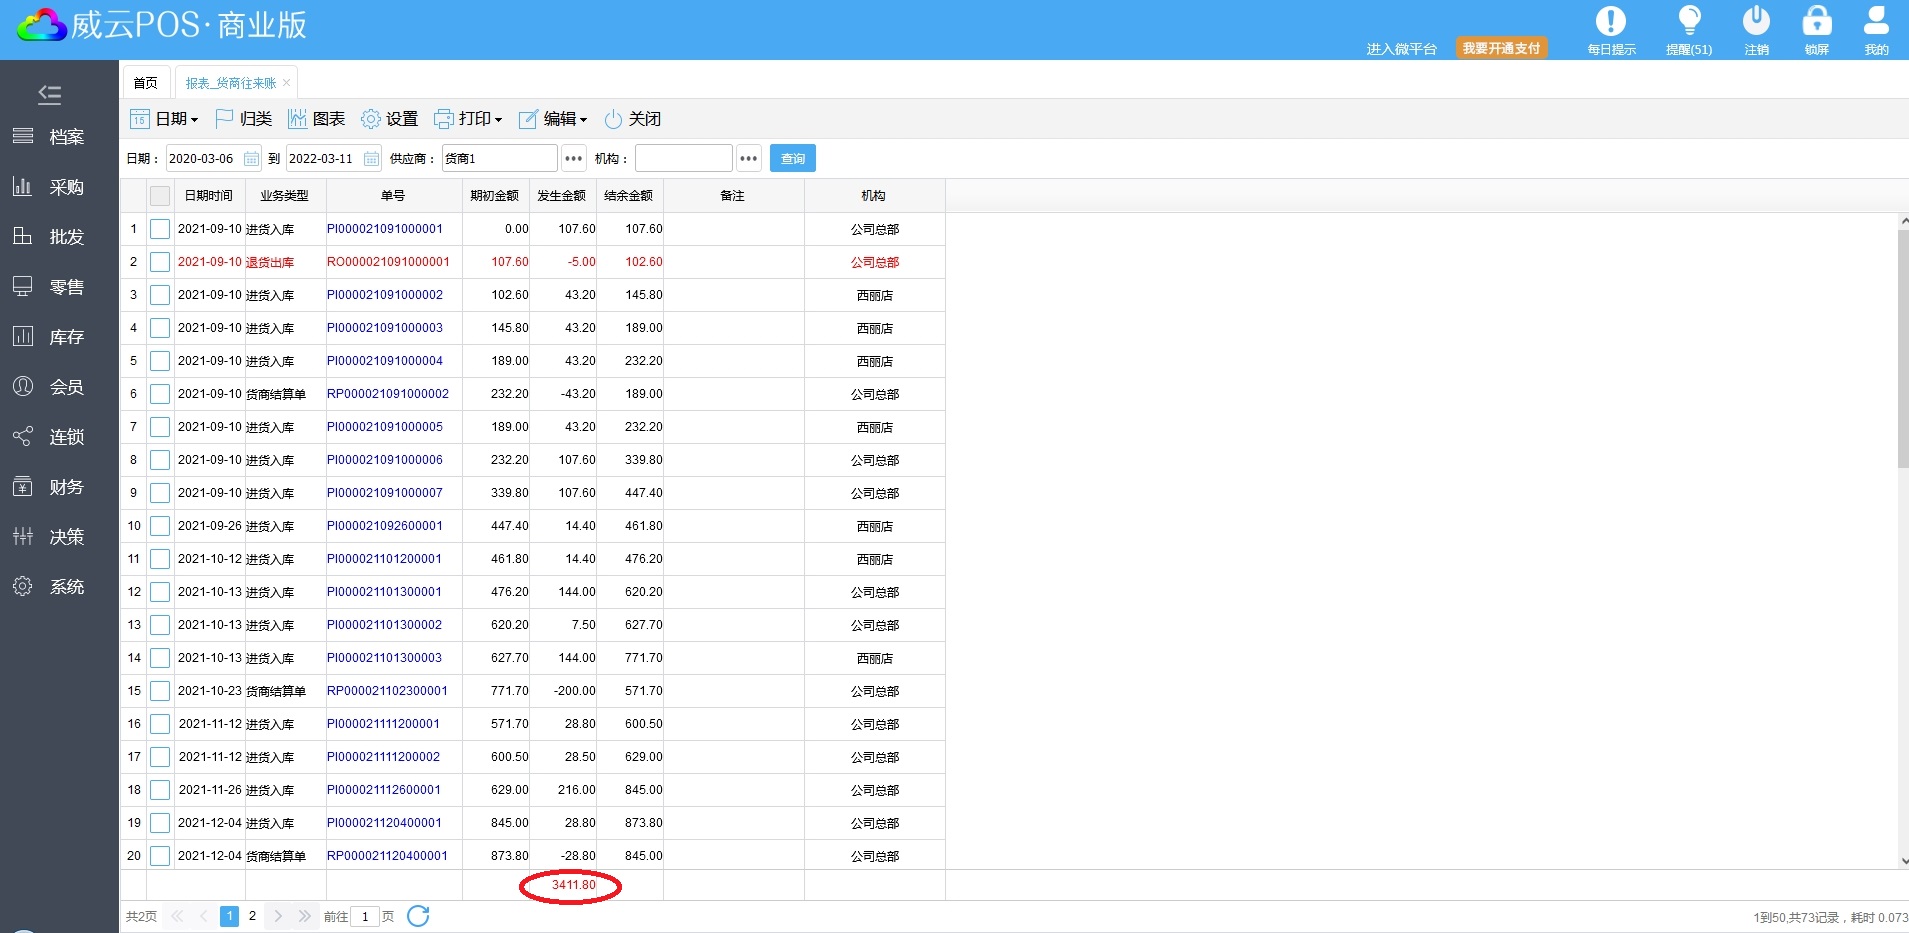Image resolution: width=1909 pixels, height=933 pixels.
Task: Expand the 打印 print dropdown
Action: point(468,119)
